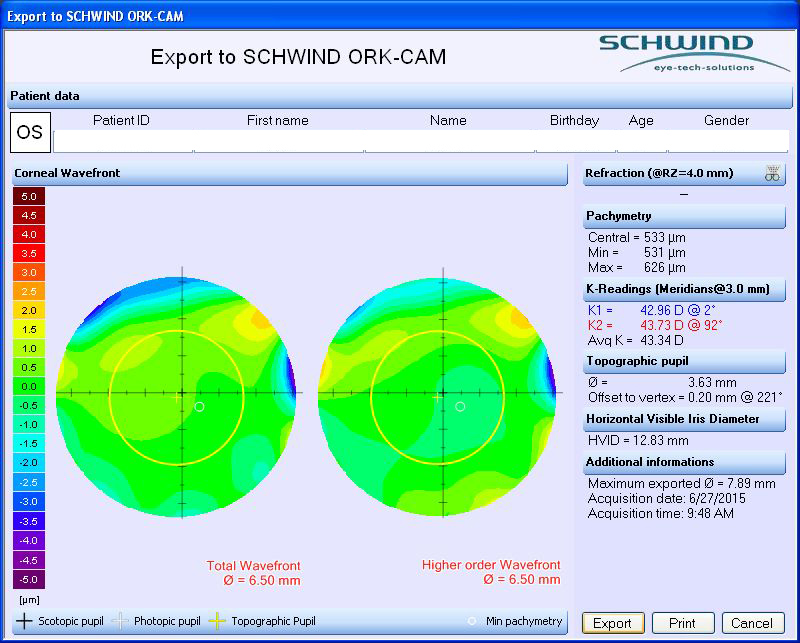Select the 2.0 yellow scale swatch
This screenshot has height=643, width=800.
(29, 310)
